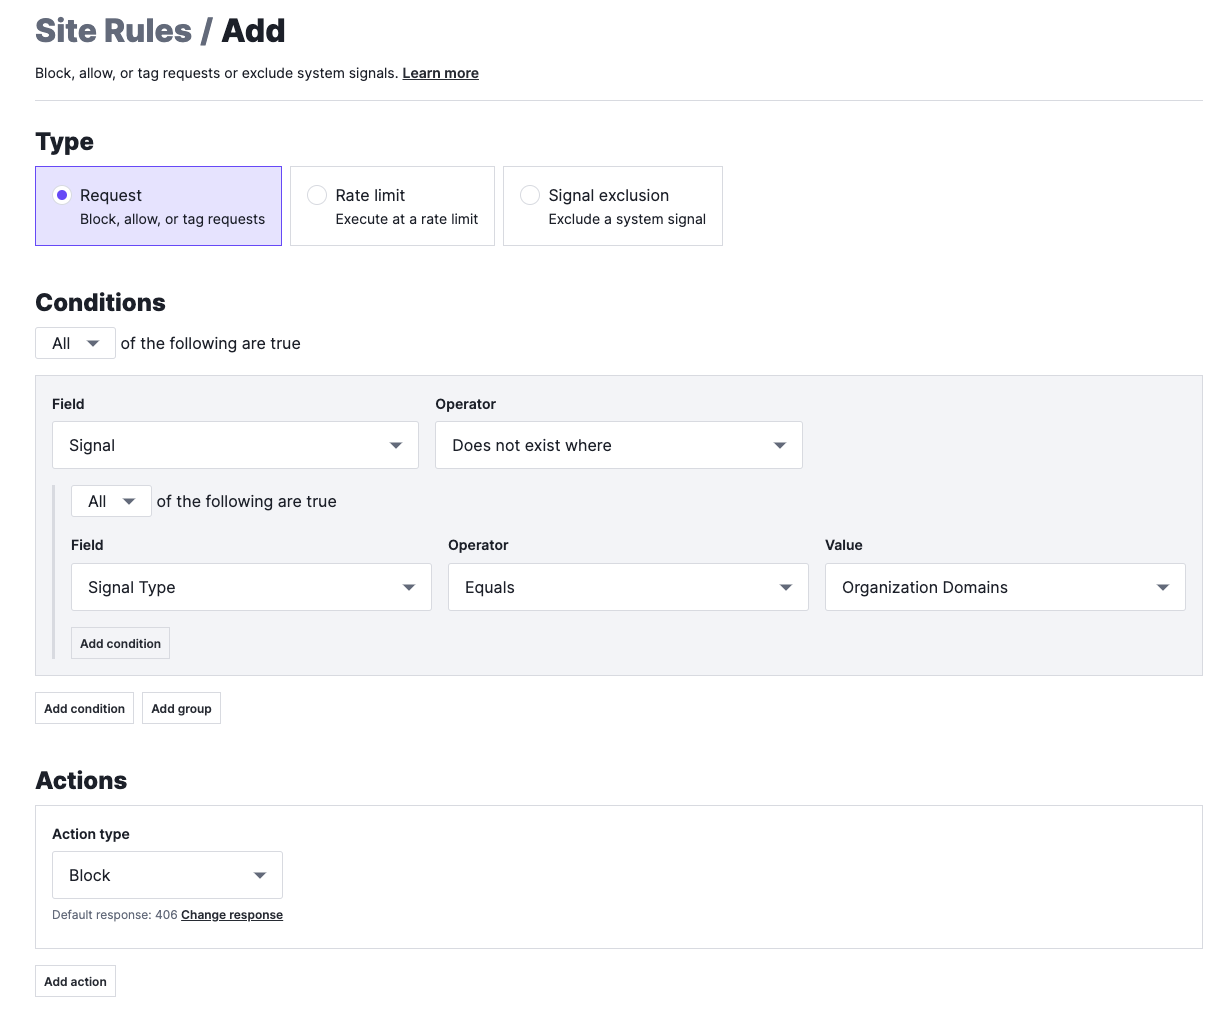
Task: Select the Request rule type radio
Action: pos(158,206)
